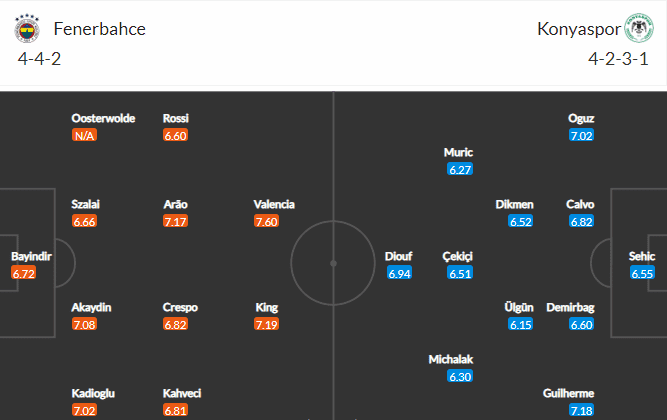The image size is (667, 420).
Task: Click Demirbag's 6.60 rating badge
Action: click(x=581, y=324)
